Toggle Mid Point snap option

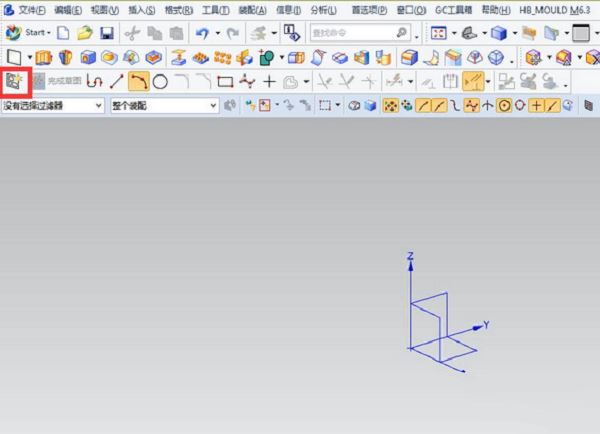coord(439,105)
